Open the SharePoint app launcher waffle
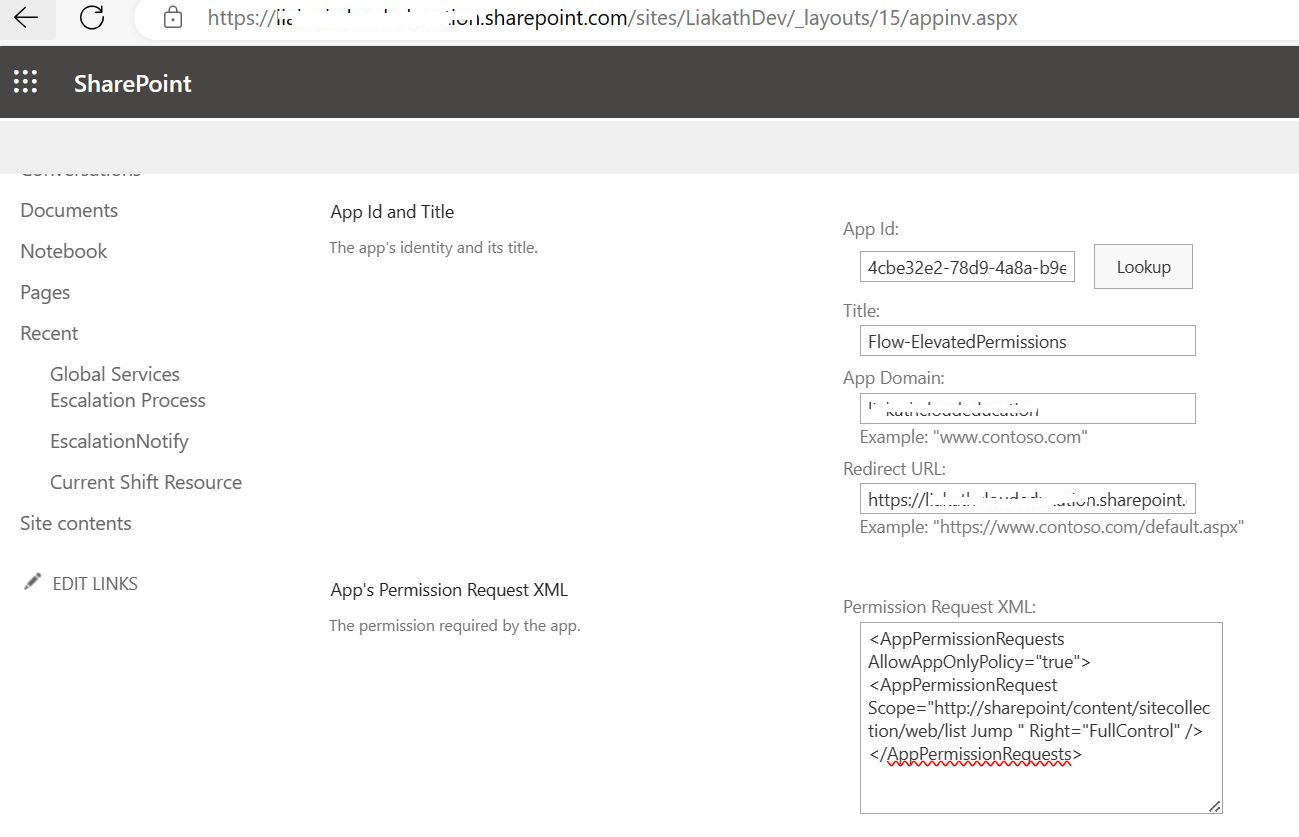This screenshot has width=1299, height=837. 25,82
